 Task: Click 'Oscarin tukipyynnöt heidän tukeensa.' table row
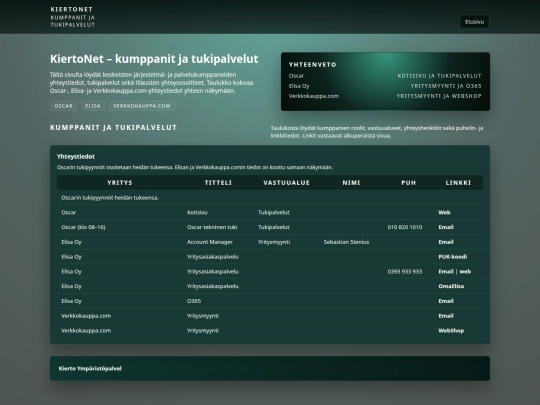point(270,198)
